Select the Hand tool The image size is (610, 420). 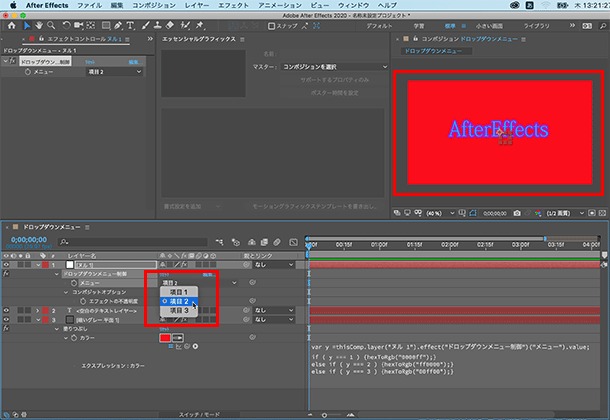(x=39, y=26)
